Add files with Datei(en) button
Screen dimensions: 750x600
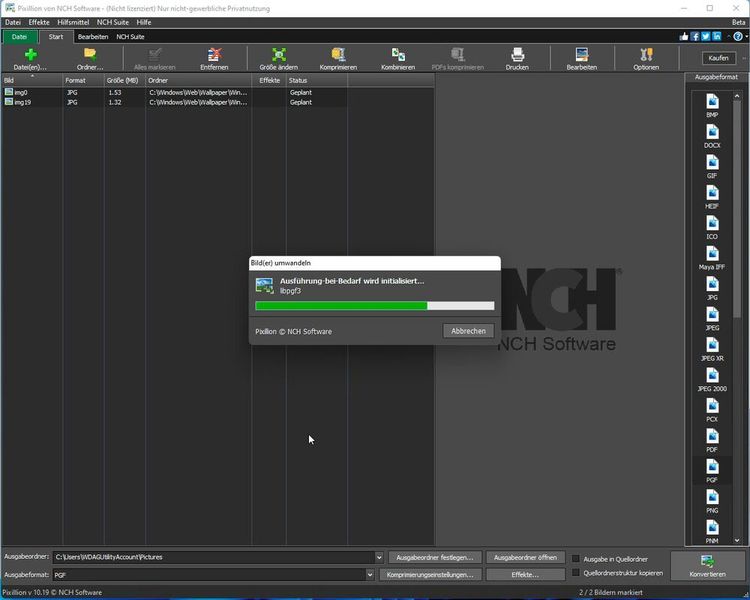[x=30, y=59]
